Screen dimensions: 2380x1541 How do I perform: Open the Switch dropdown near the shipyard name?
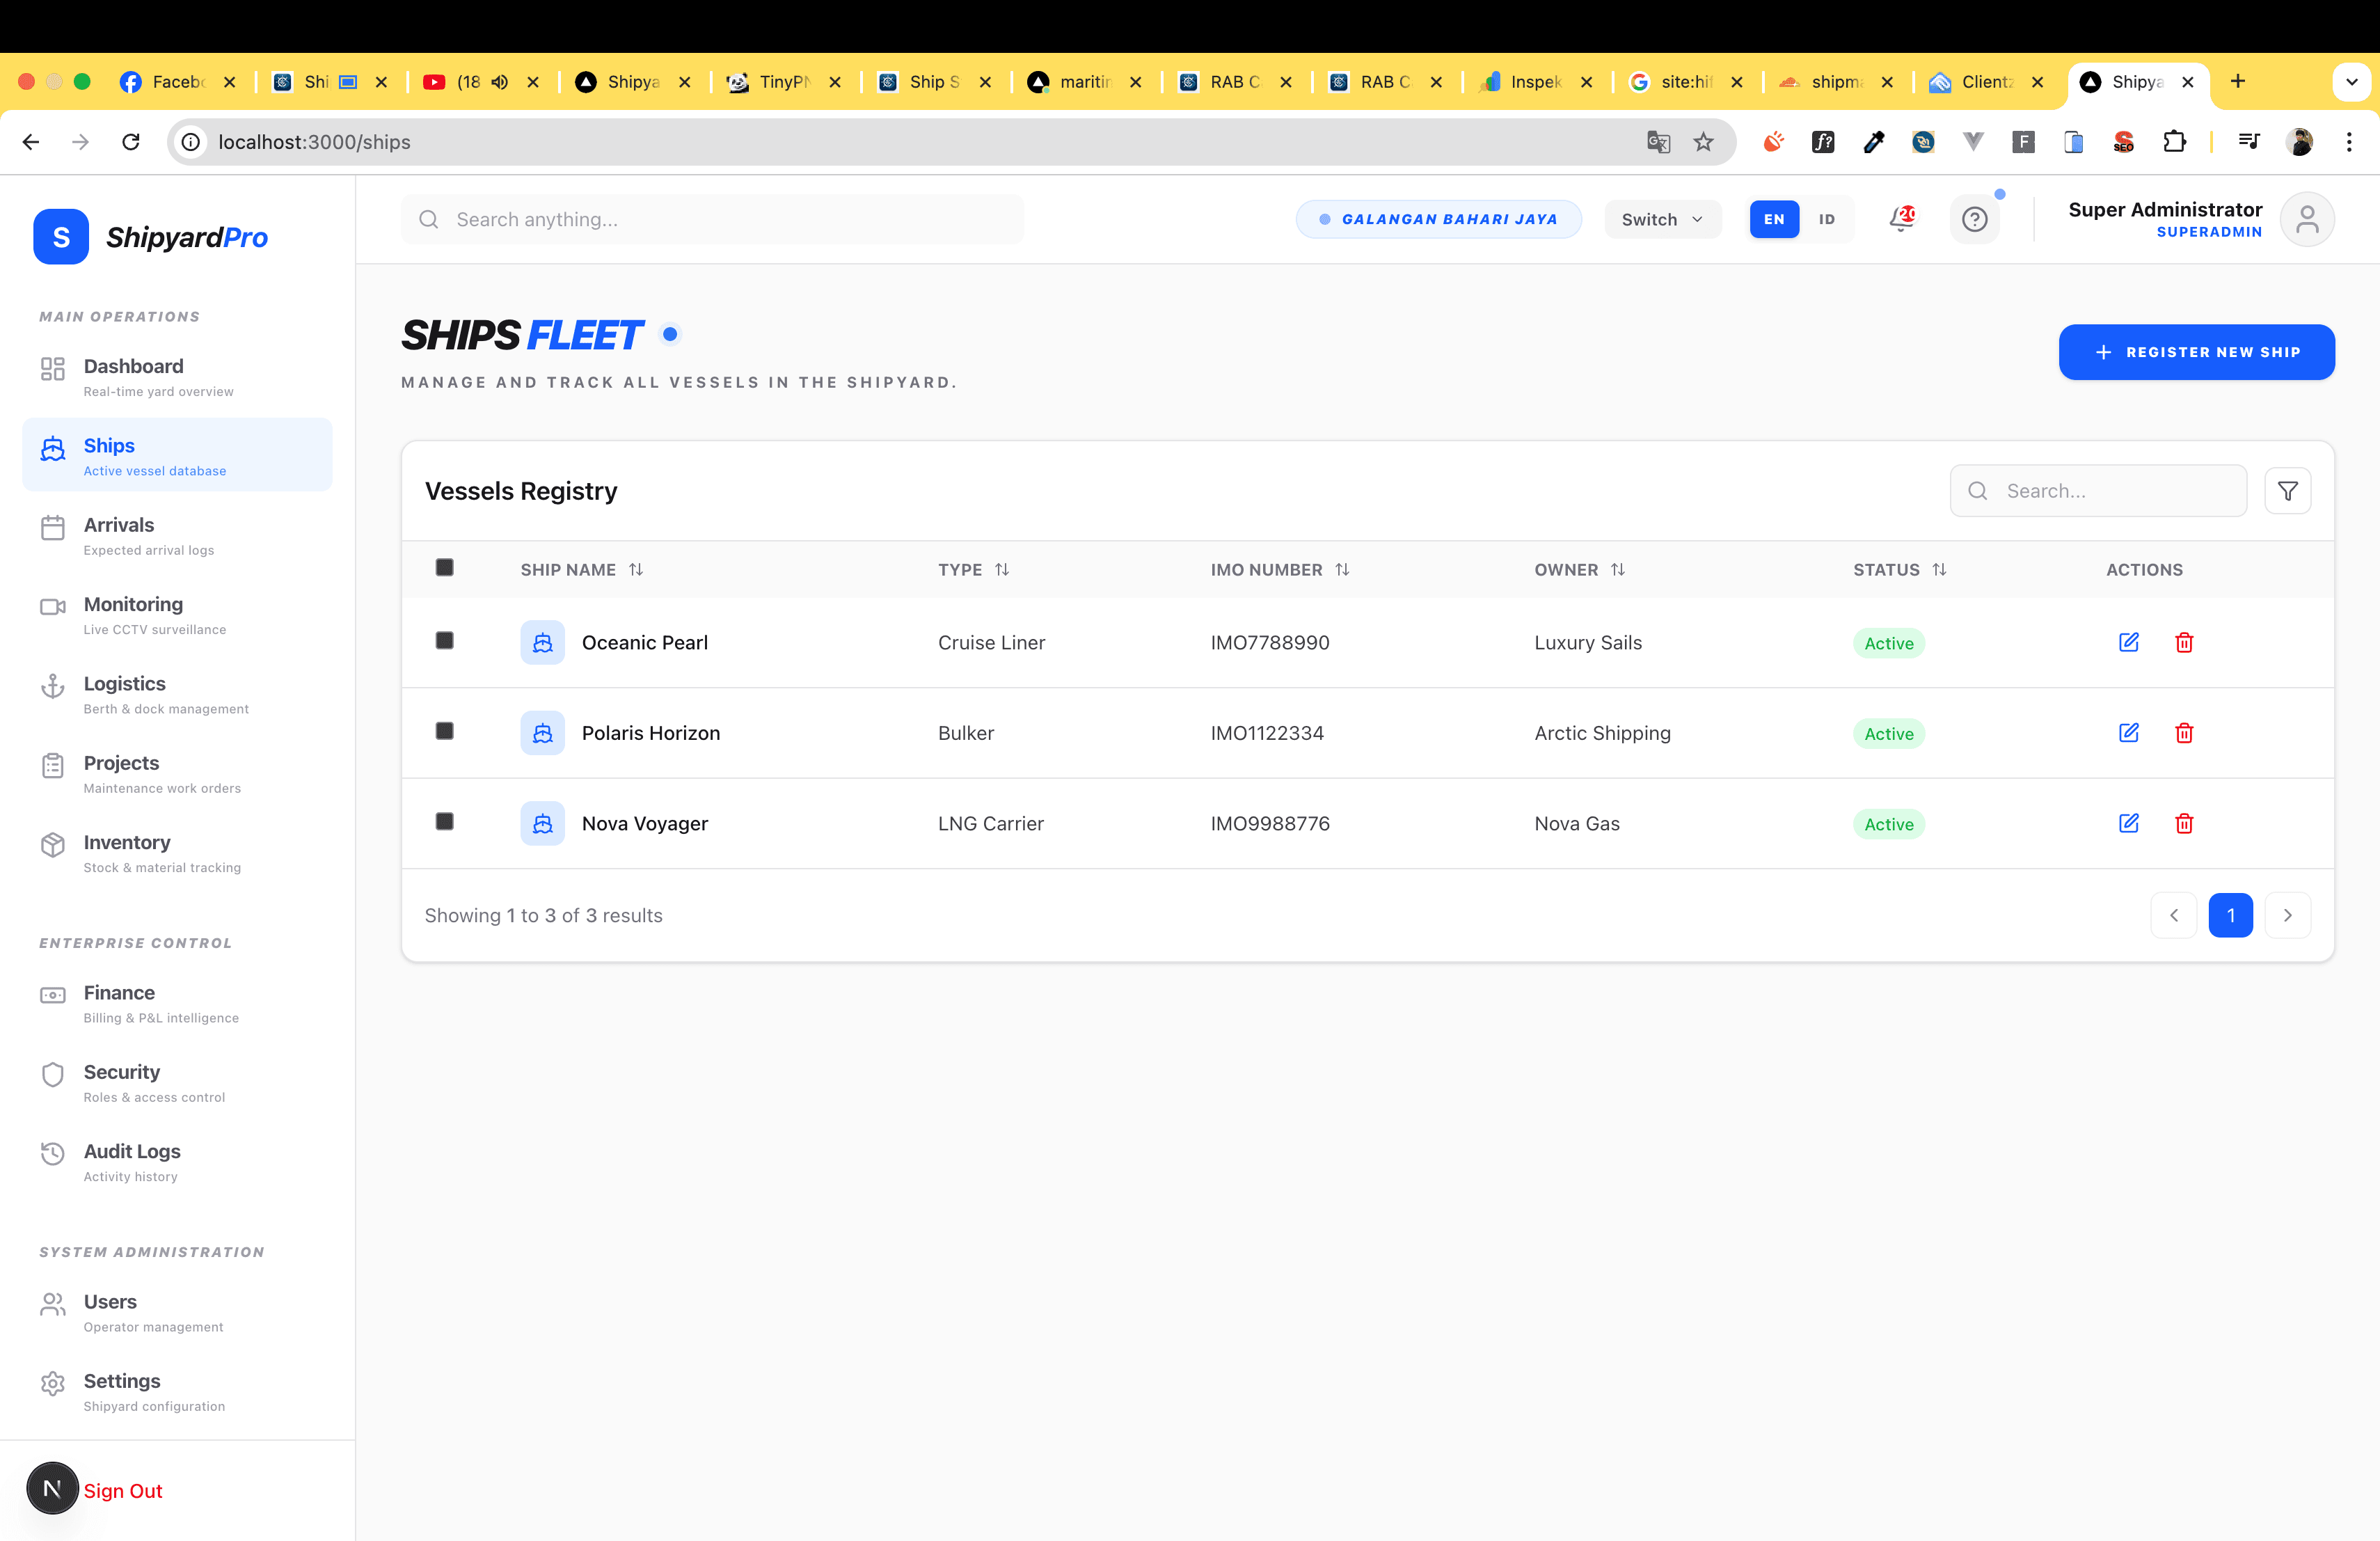coord(1662,219)
